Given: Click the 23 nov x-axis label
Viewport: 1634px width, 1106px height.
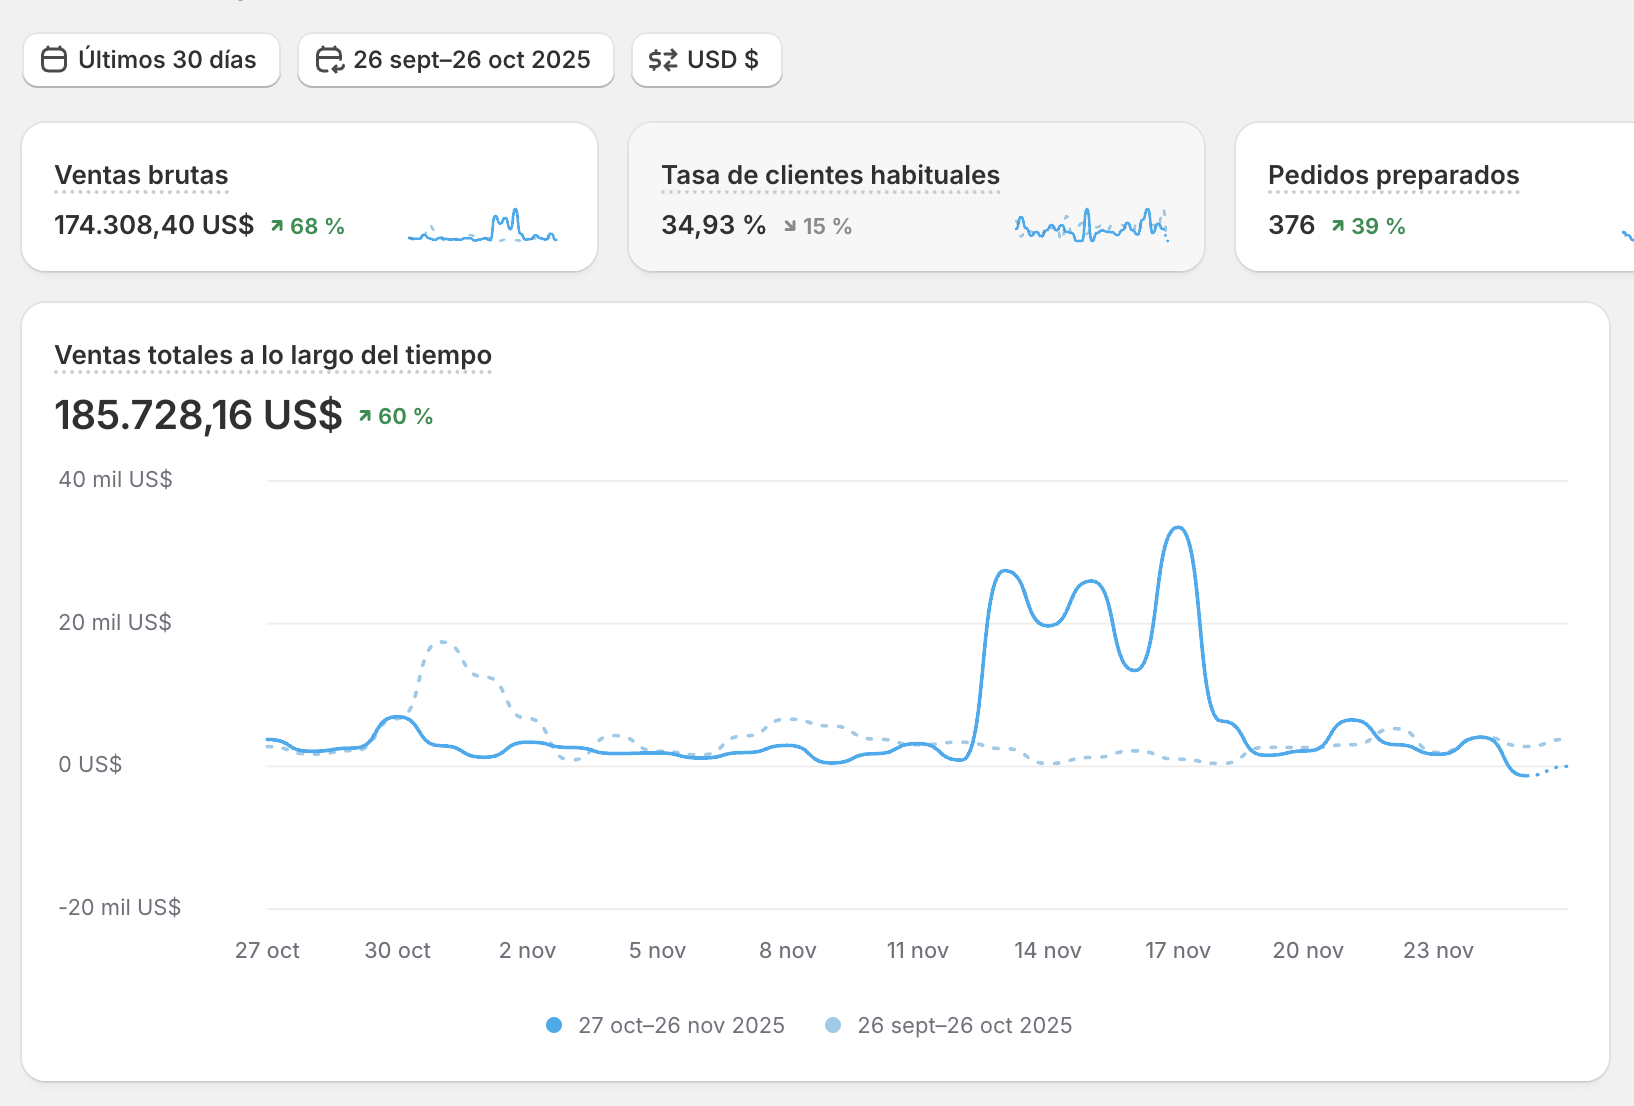Looking at the screenshot, I should point(1438,950).
